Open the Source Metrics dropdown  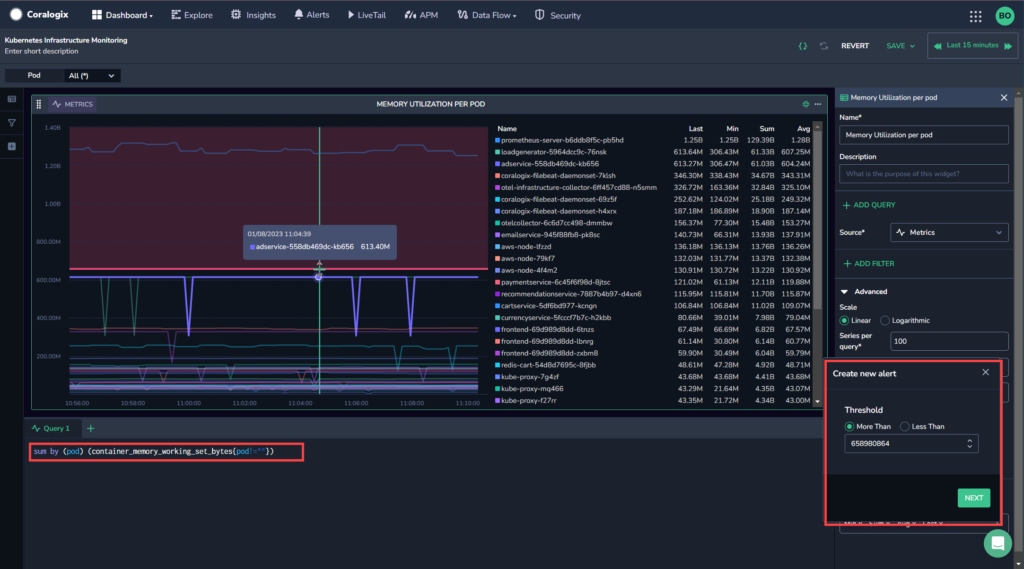coord(949,233)
